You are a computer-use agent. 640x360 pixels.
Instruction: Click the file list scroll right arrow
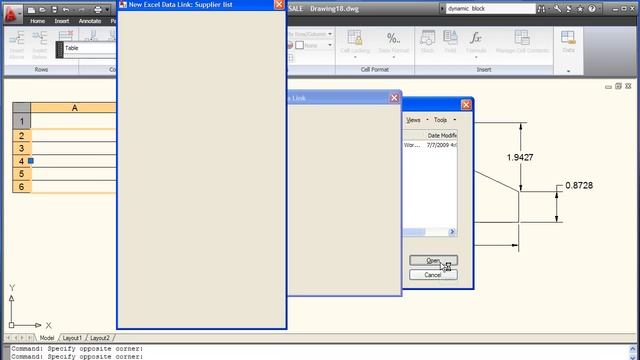pyautogui.click(x=452, y=232)
